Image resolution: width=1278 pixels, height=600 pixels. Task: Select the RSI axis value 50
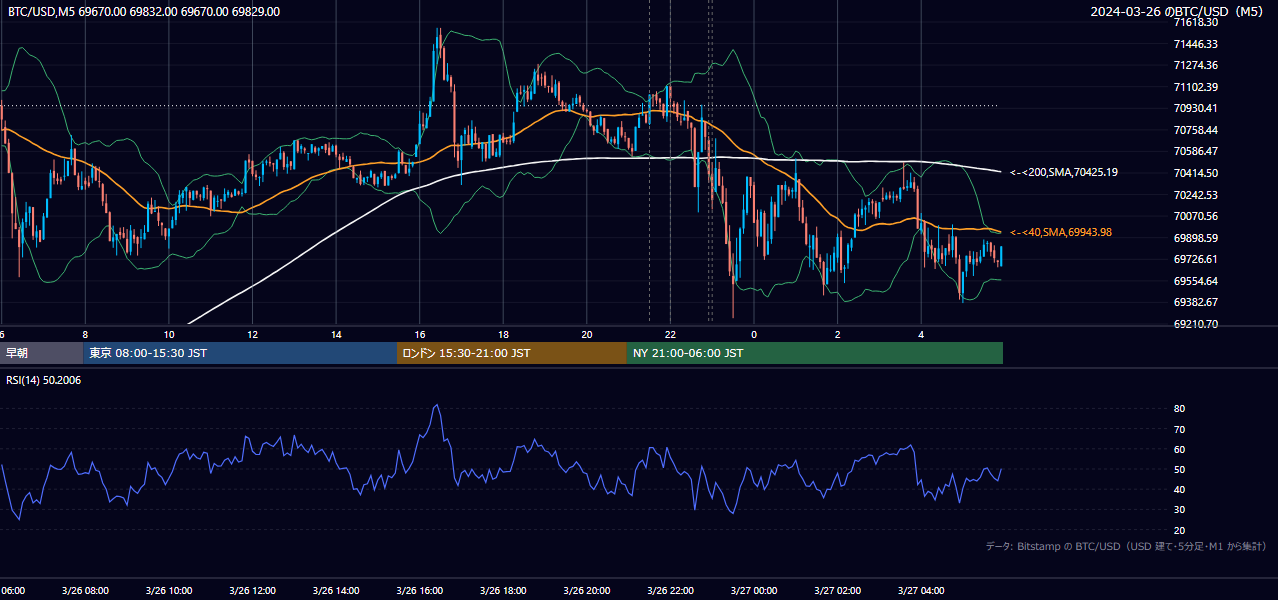point(1180,469)
